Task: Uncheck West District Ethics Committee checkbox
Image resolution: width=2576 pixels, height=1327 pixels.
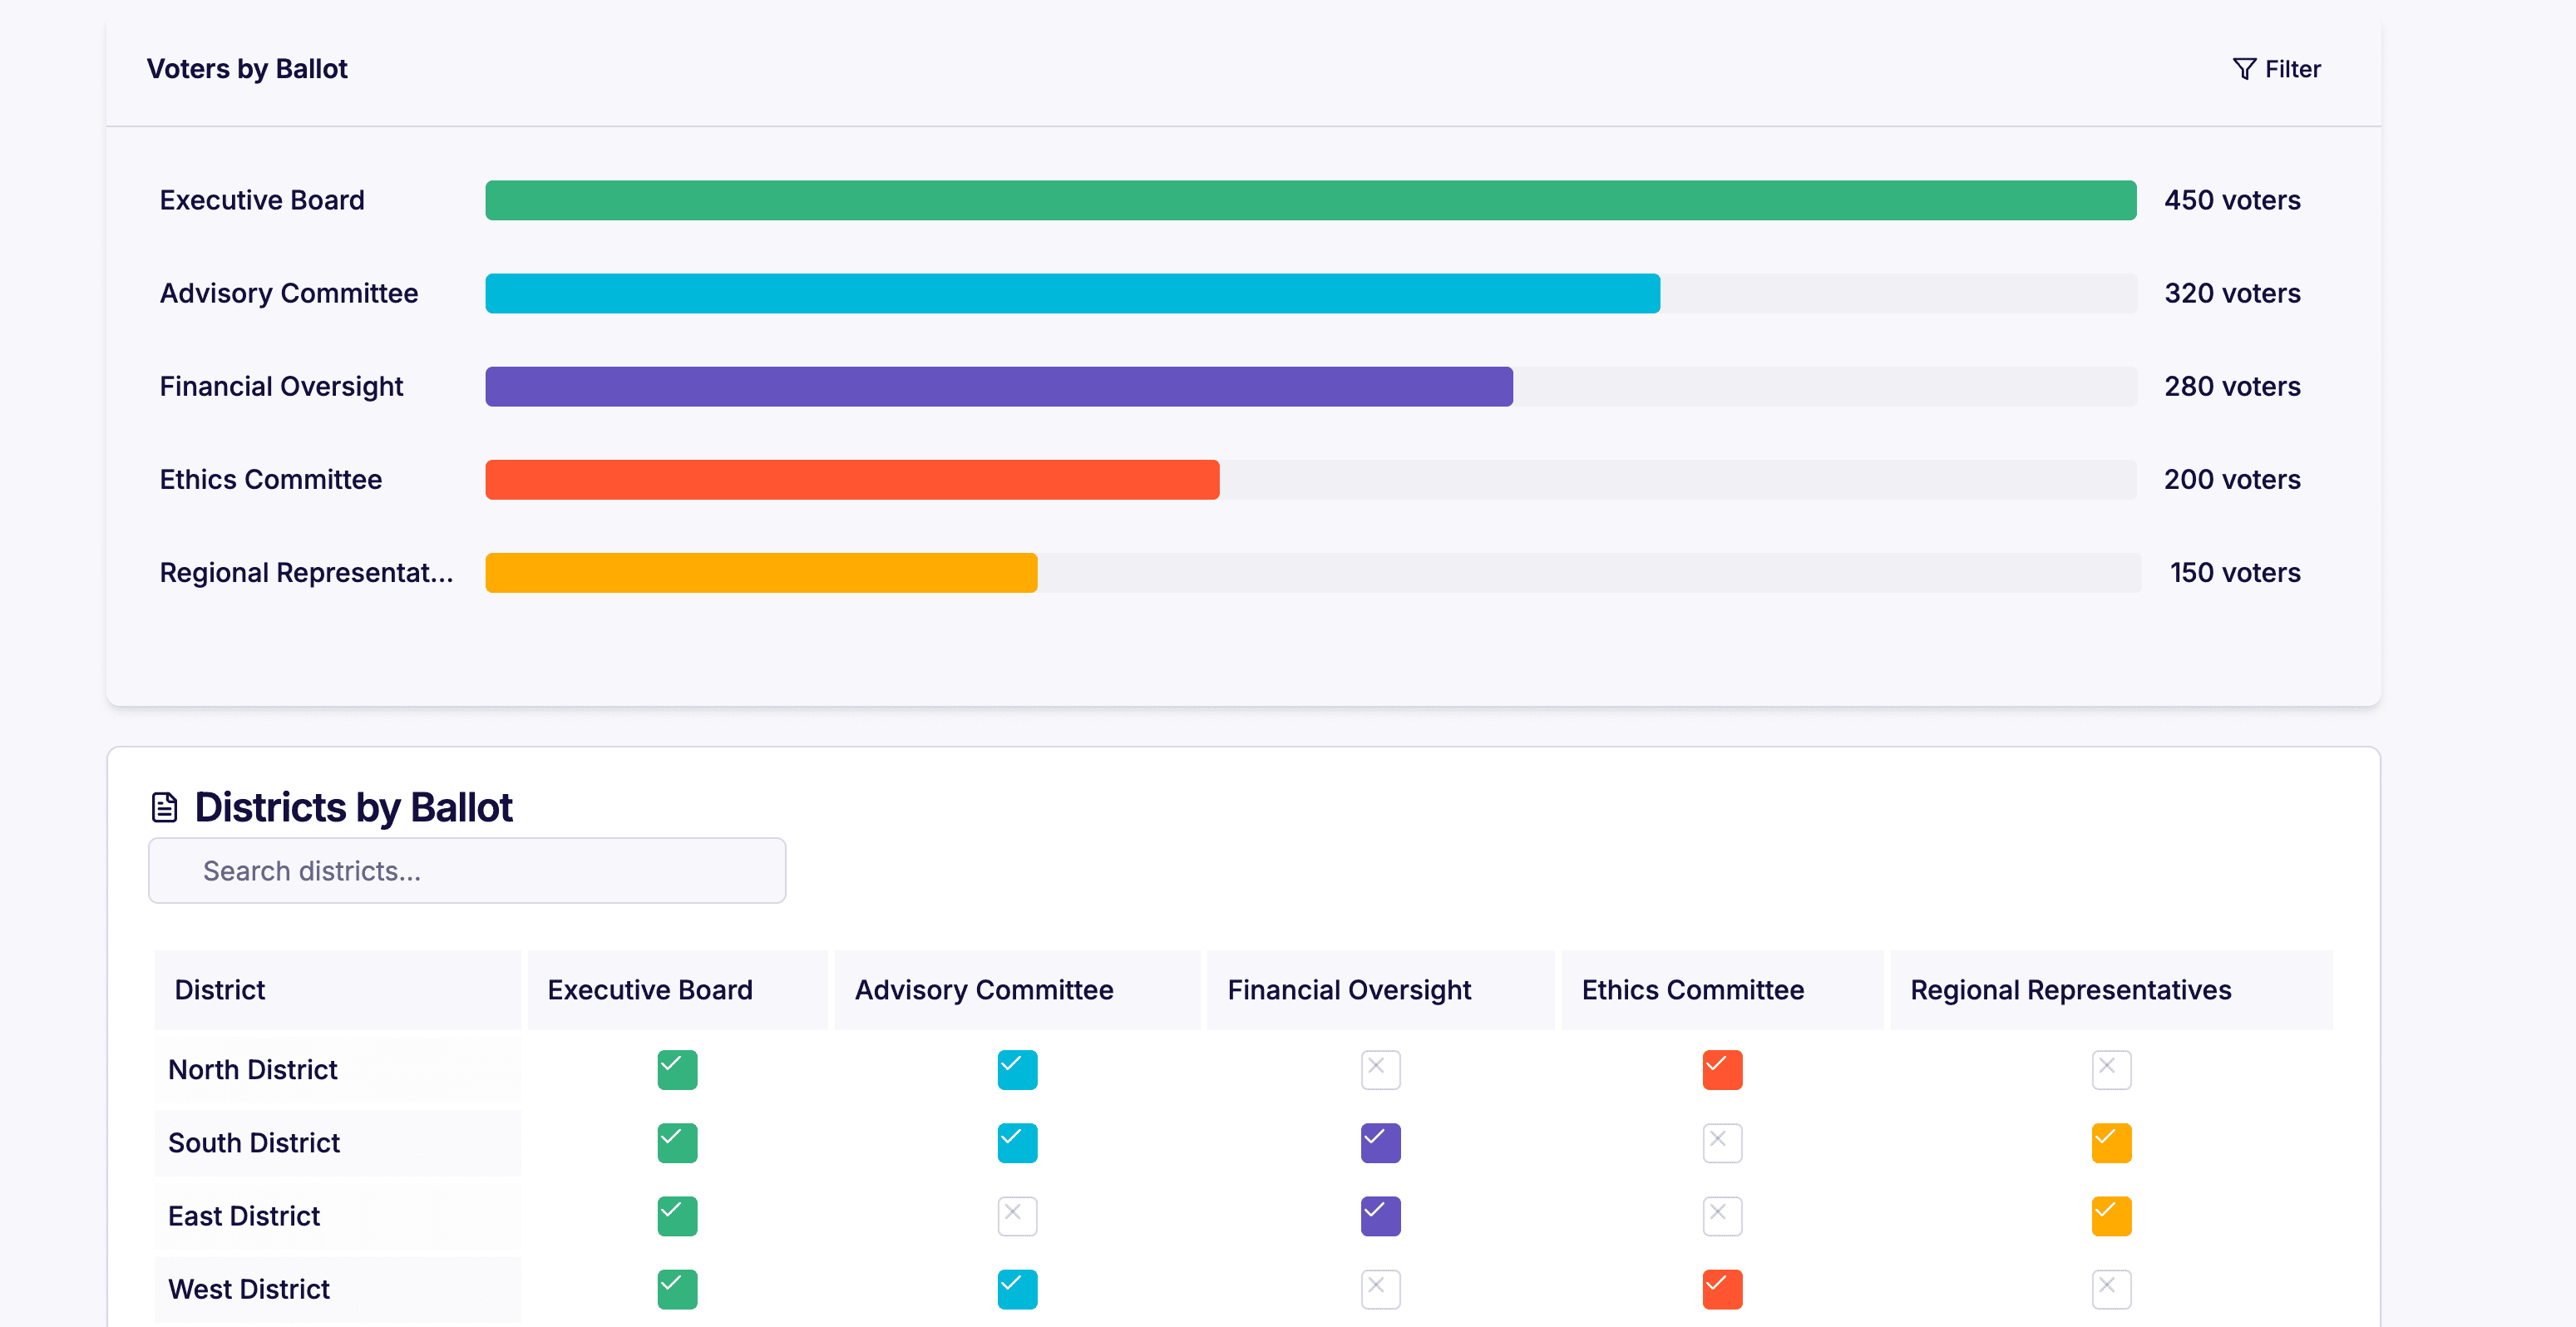Action: (x=1722, y=1289)
